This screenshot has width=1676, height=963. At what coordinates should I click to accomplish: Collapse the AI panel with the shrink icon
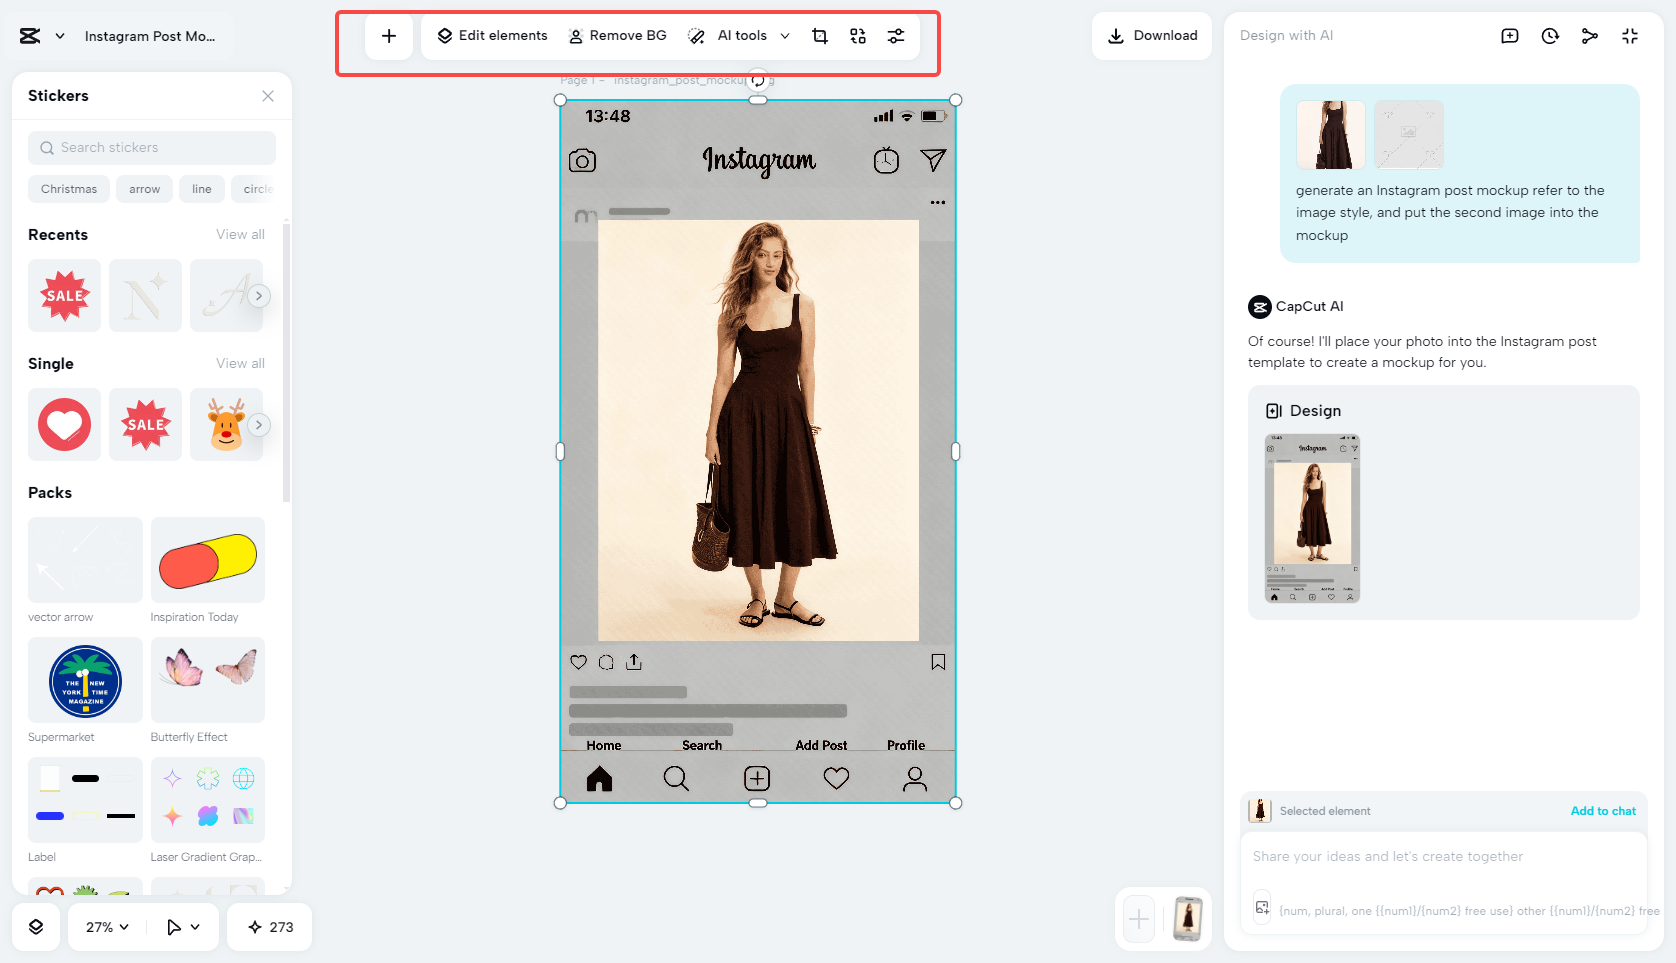[x=1630, y=35]
